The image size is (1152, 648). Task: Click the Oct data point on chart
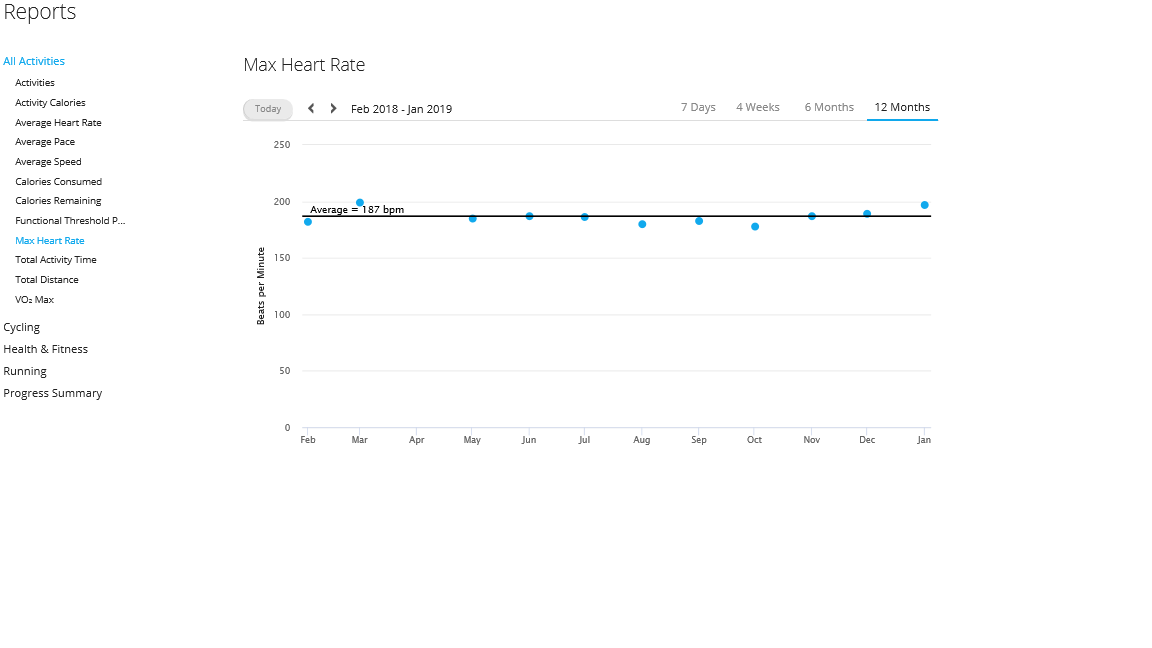tap(755, 227)
